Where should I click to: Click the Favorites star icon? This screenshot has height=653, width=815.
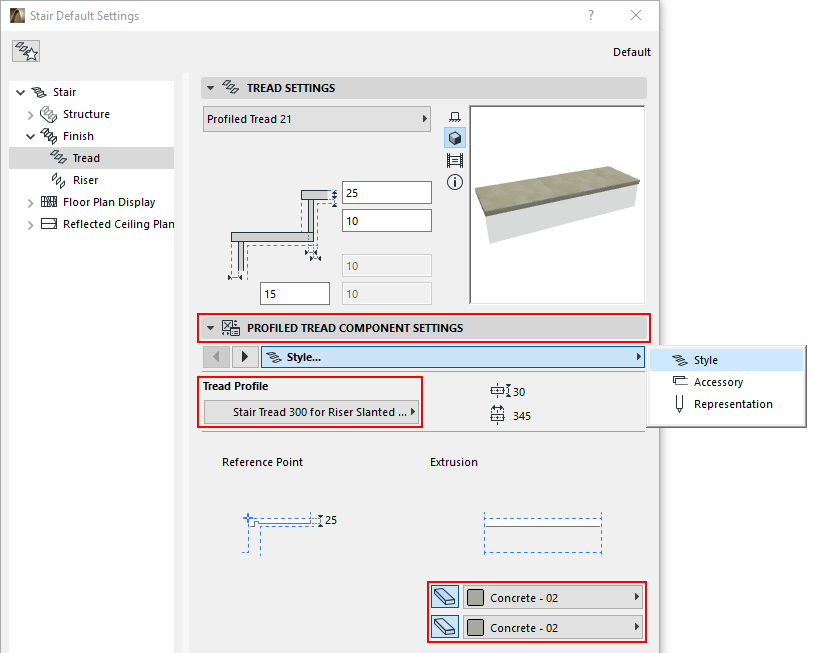pyautogui.click(x=26, y=52)
